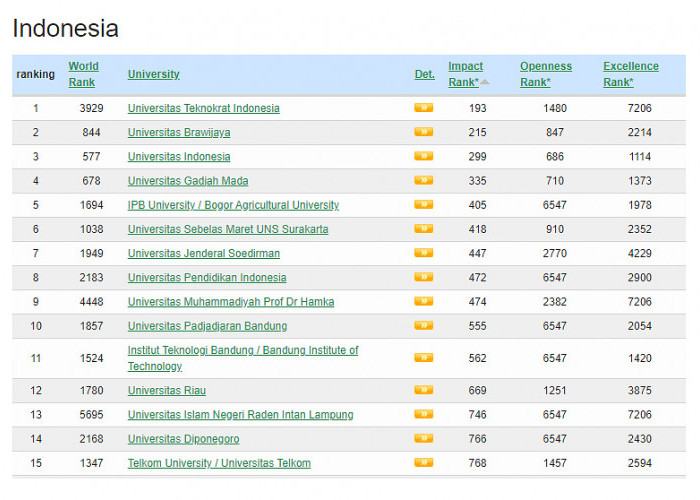Select impact rank value 215
The image size is (700, 500).
click(477, 132)
